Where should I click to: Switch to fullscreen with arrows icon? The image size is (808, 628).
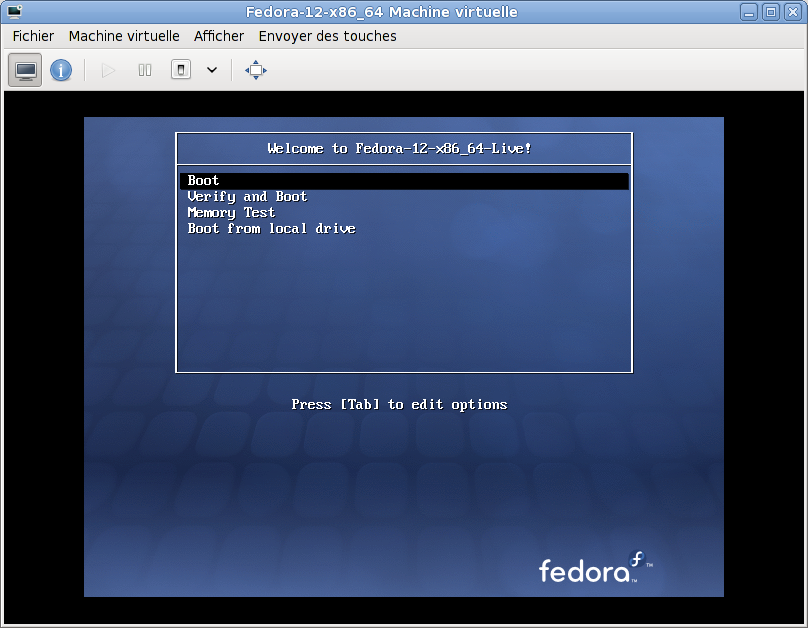pos(256,70)
